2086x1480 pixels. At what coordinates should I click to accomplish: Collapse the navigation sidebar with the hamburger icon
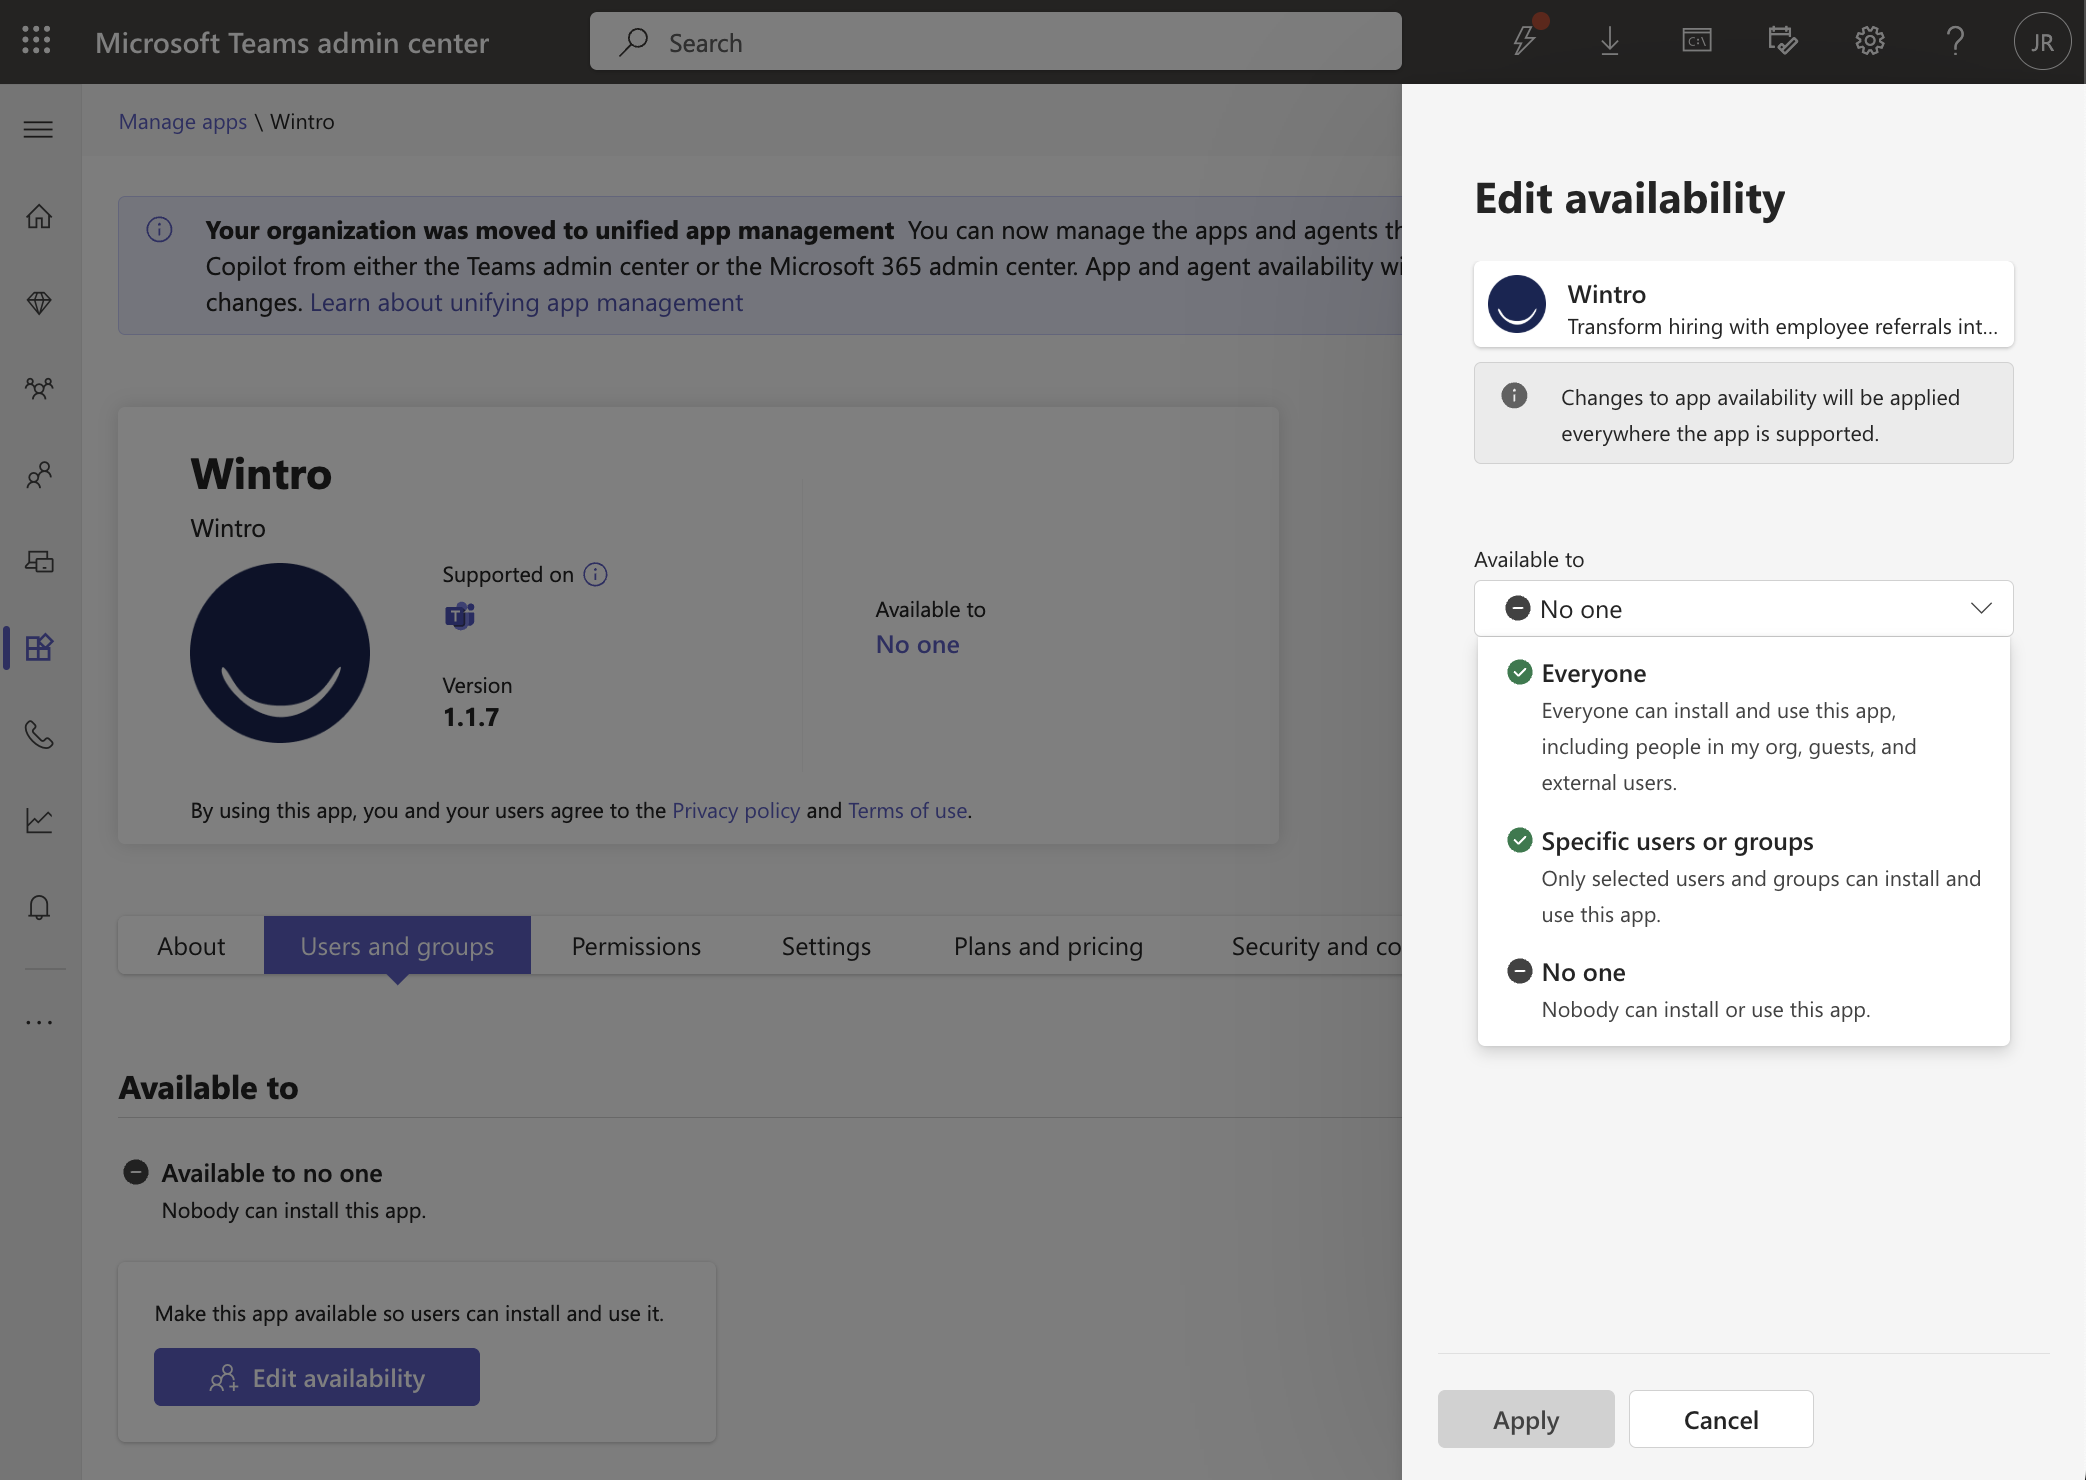tap(39, 129)
